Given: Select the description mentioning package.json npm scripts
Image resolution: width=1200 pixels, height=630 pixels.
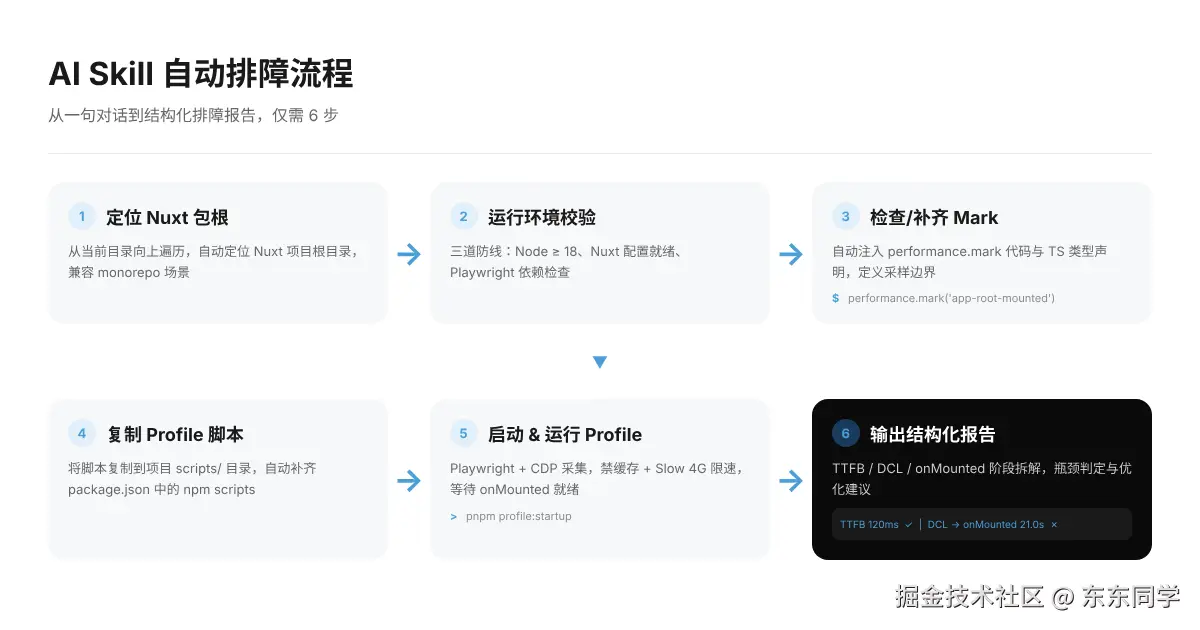Looking at the screenshot, I should pos(192,479).
